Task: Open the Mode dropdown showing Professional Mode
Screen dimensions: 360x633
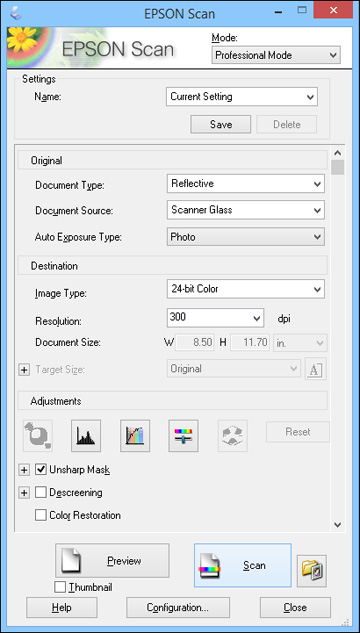Action: [x=276, y=55]
